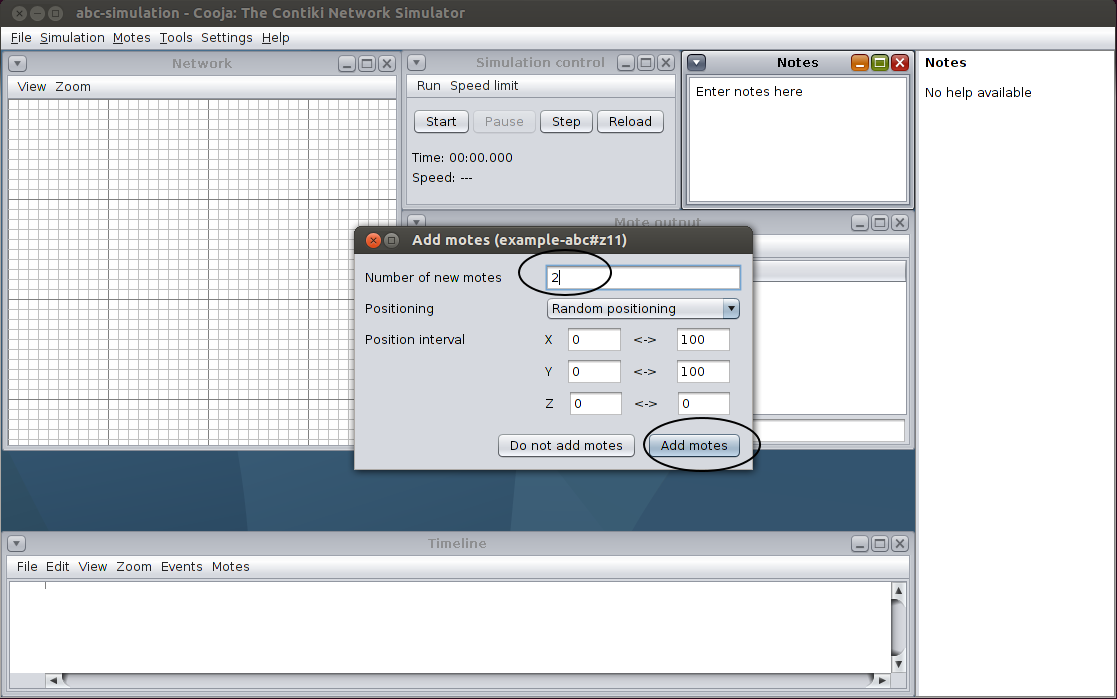
Task: Open Timeline Zoom menu
Action: 134,566
